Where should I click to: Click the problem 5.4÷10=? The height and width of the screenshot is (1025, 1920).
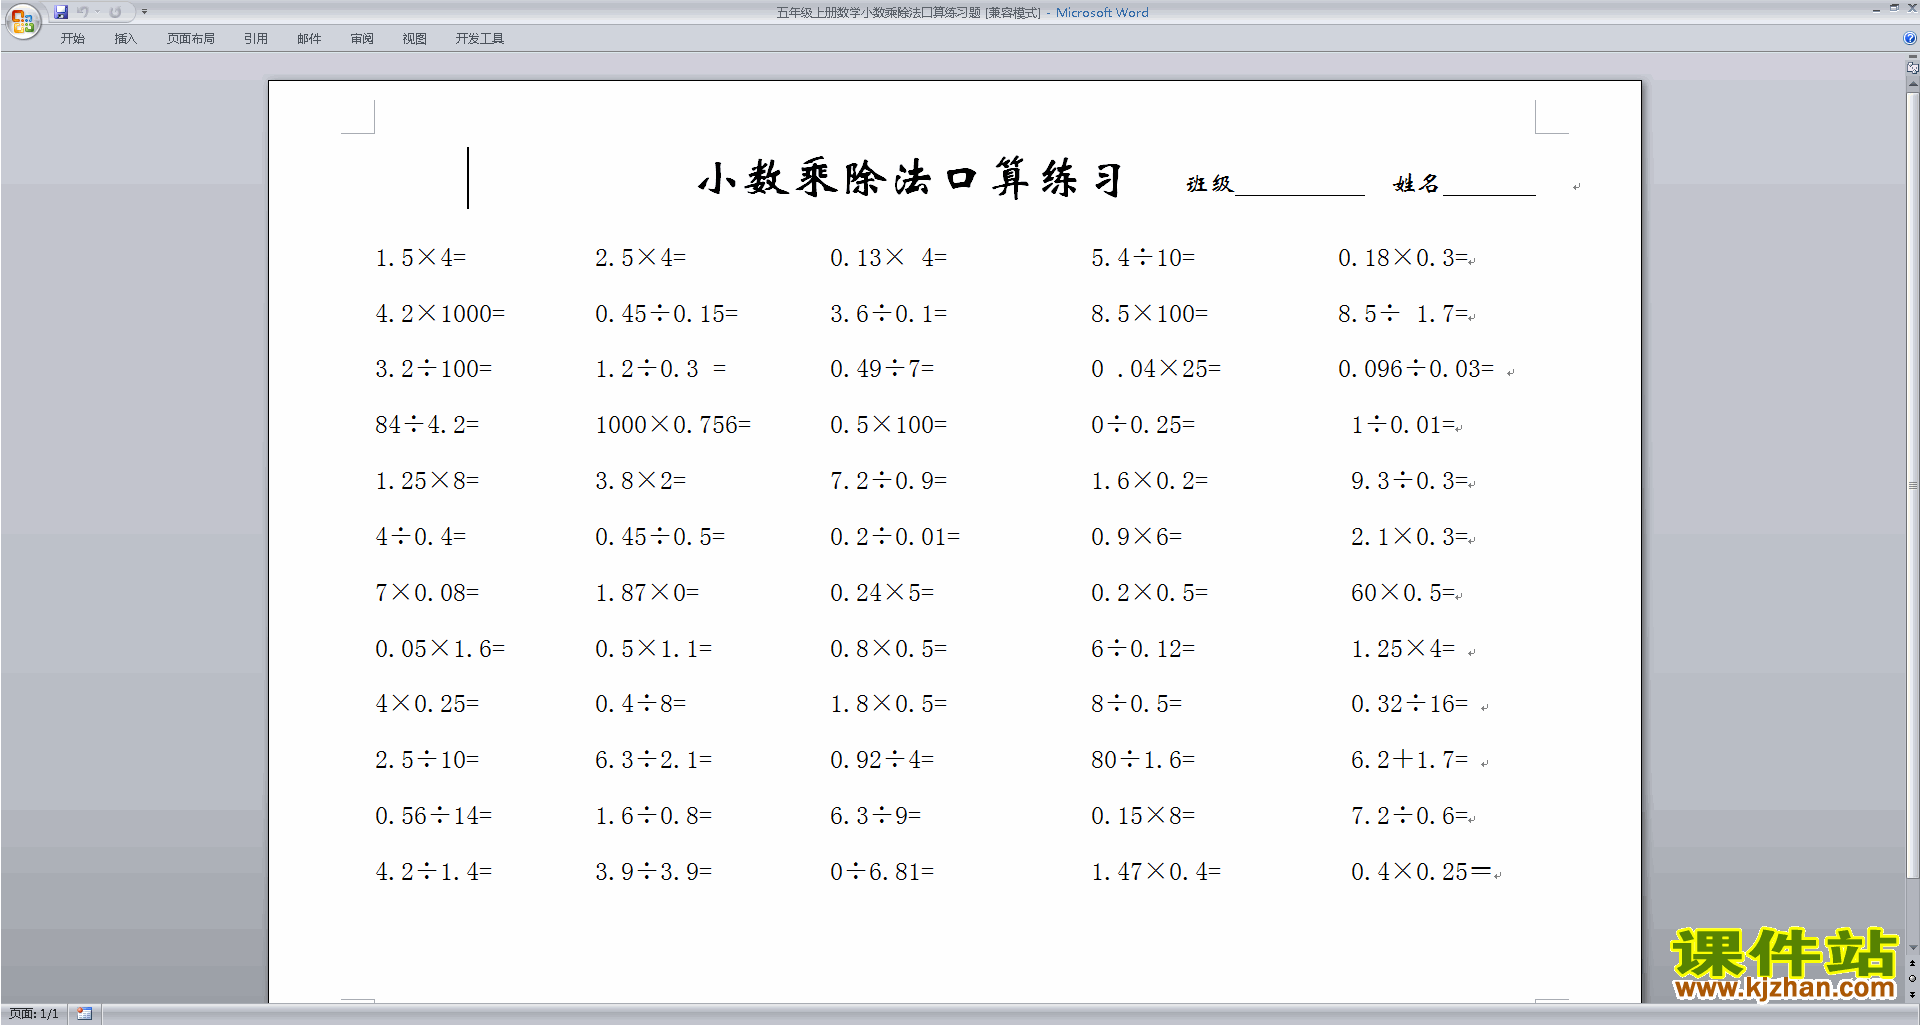click(x=1143, y=258)
